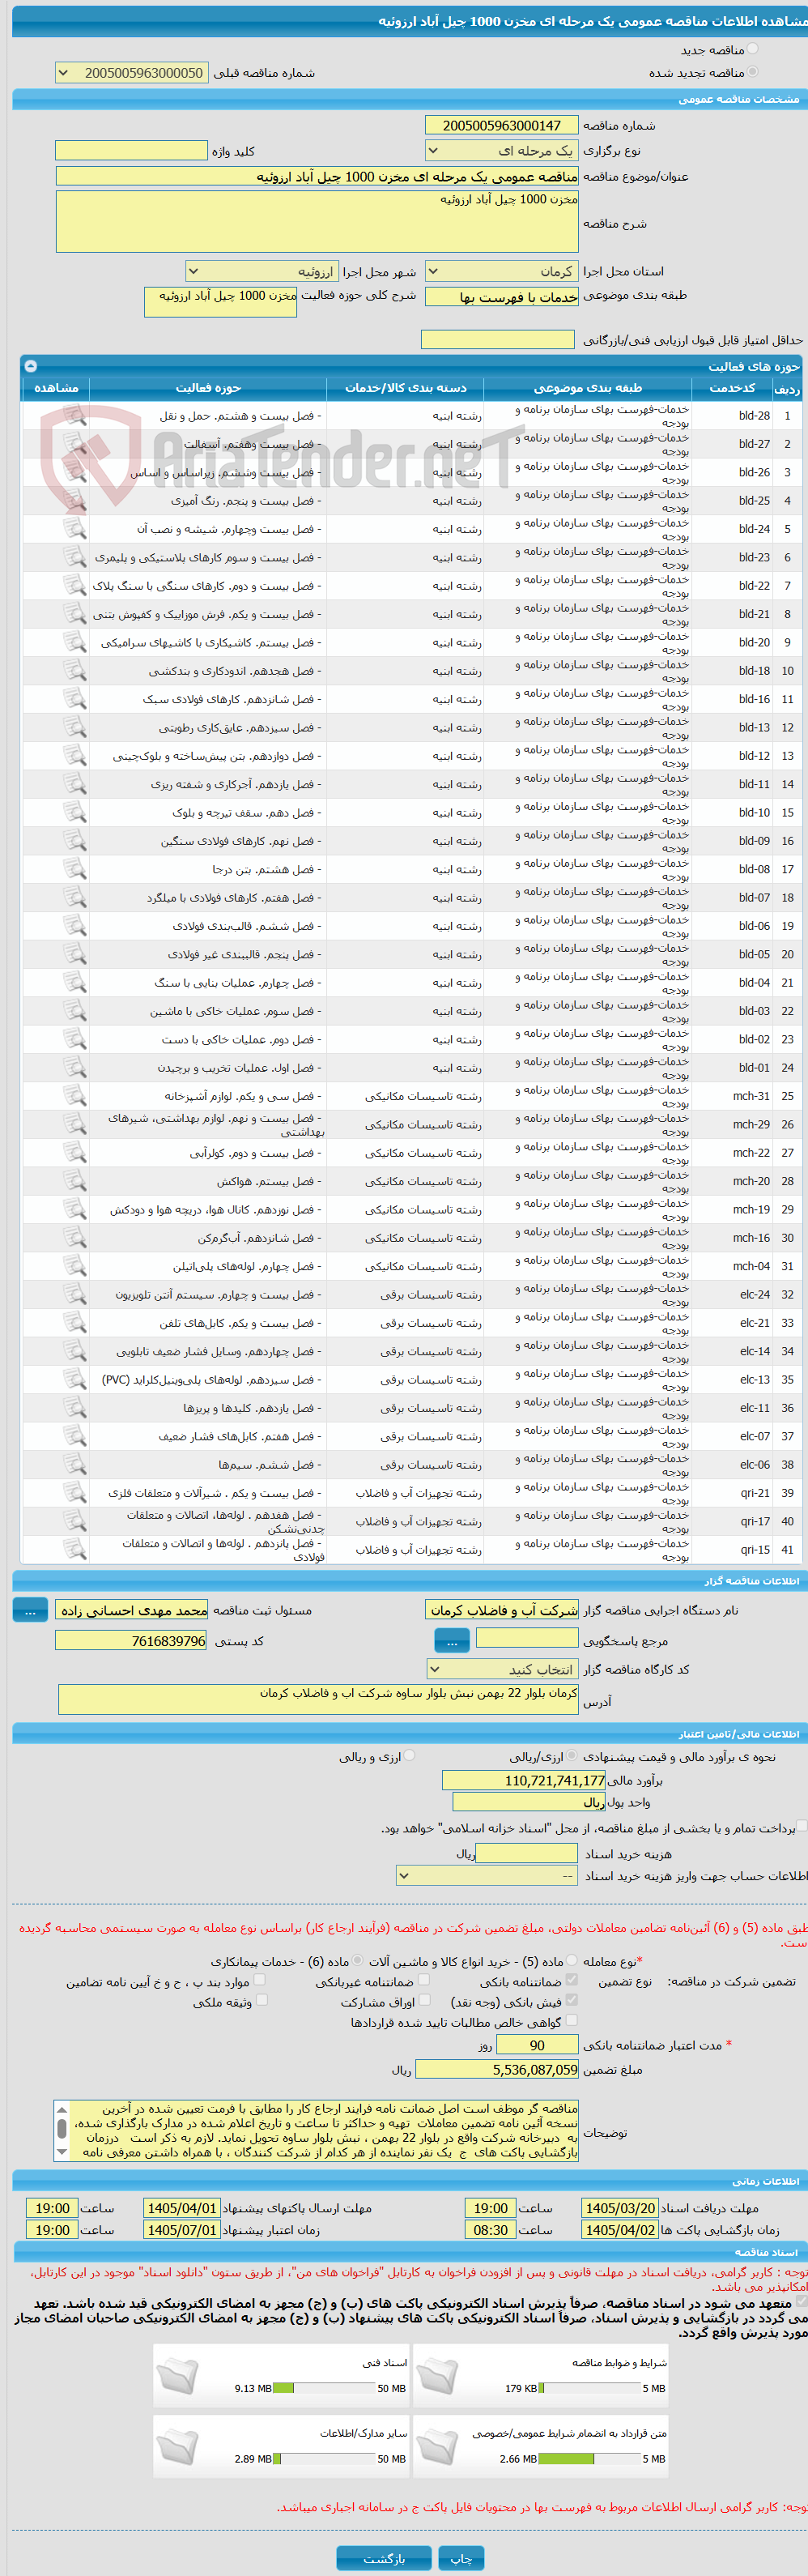The width and height of the screenshot is (808, 2576).
Task: Open view icon for row bld-22
Action: pyautogui.click(x=75, y=585)
